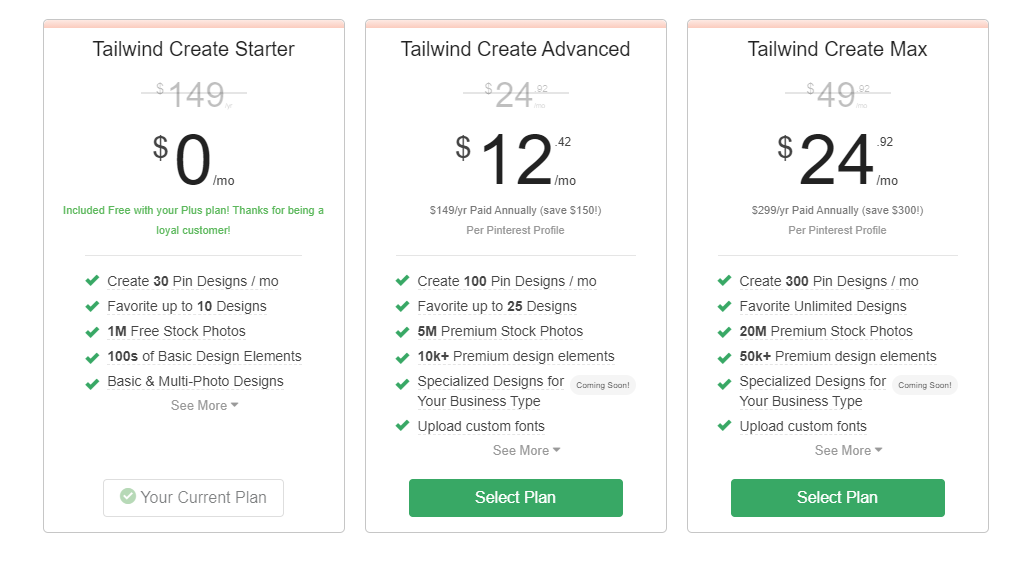Click checkmark beside 10k+ Premium design elements
Screen dimensions: 1033x572
coord(403,356)
